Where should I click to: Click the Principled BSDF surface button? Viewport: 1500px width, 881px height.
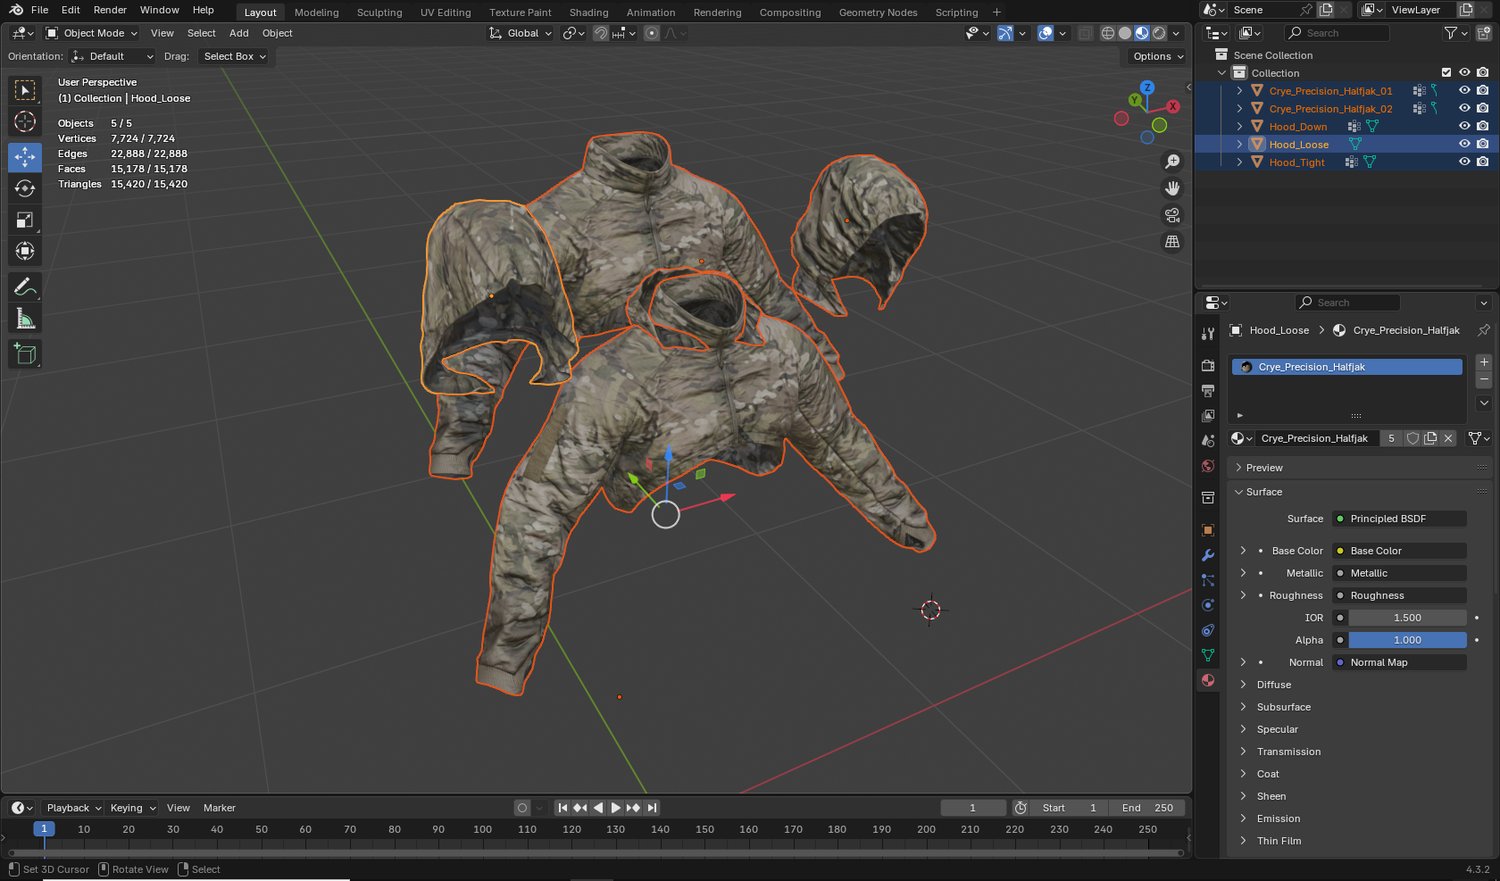pyautogui.click(x=1400, y=519)
